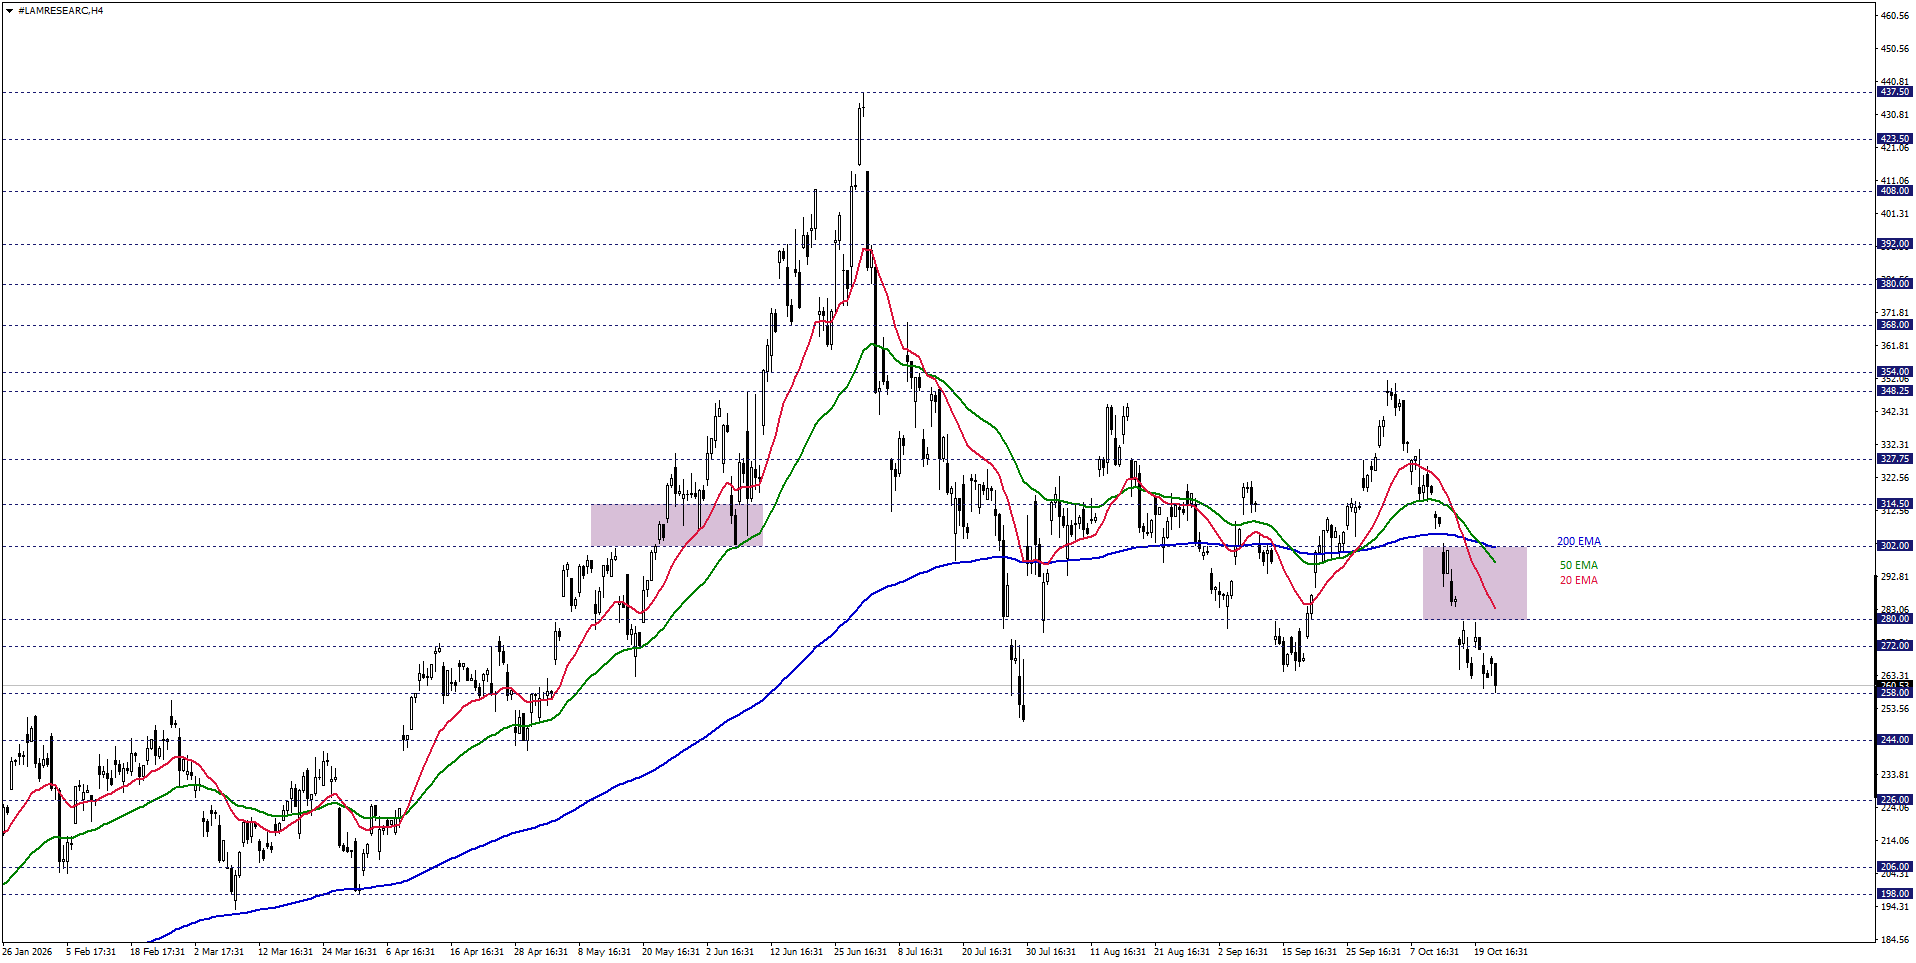Click the 30 Jul 16:31 time axis label

[1050, 951]
